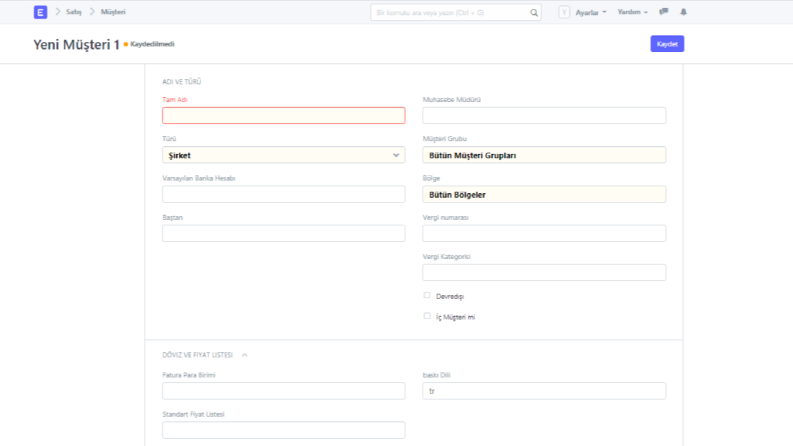Go to Müşteri breadcrumb
Viewport: 793px width, 446px height.
(x=113, y=12)
